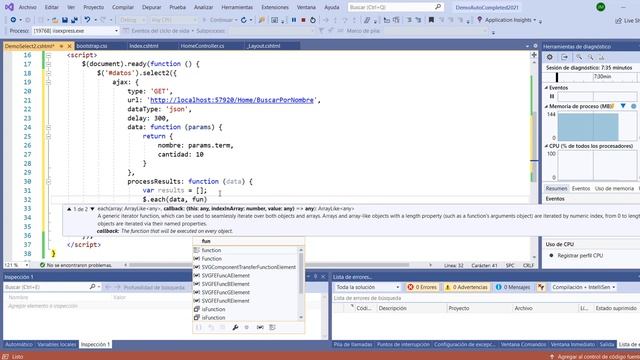Click the Continuar button

[220, 20]
